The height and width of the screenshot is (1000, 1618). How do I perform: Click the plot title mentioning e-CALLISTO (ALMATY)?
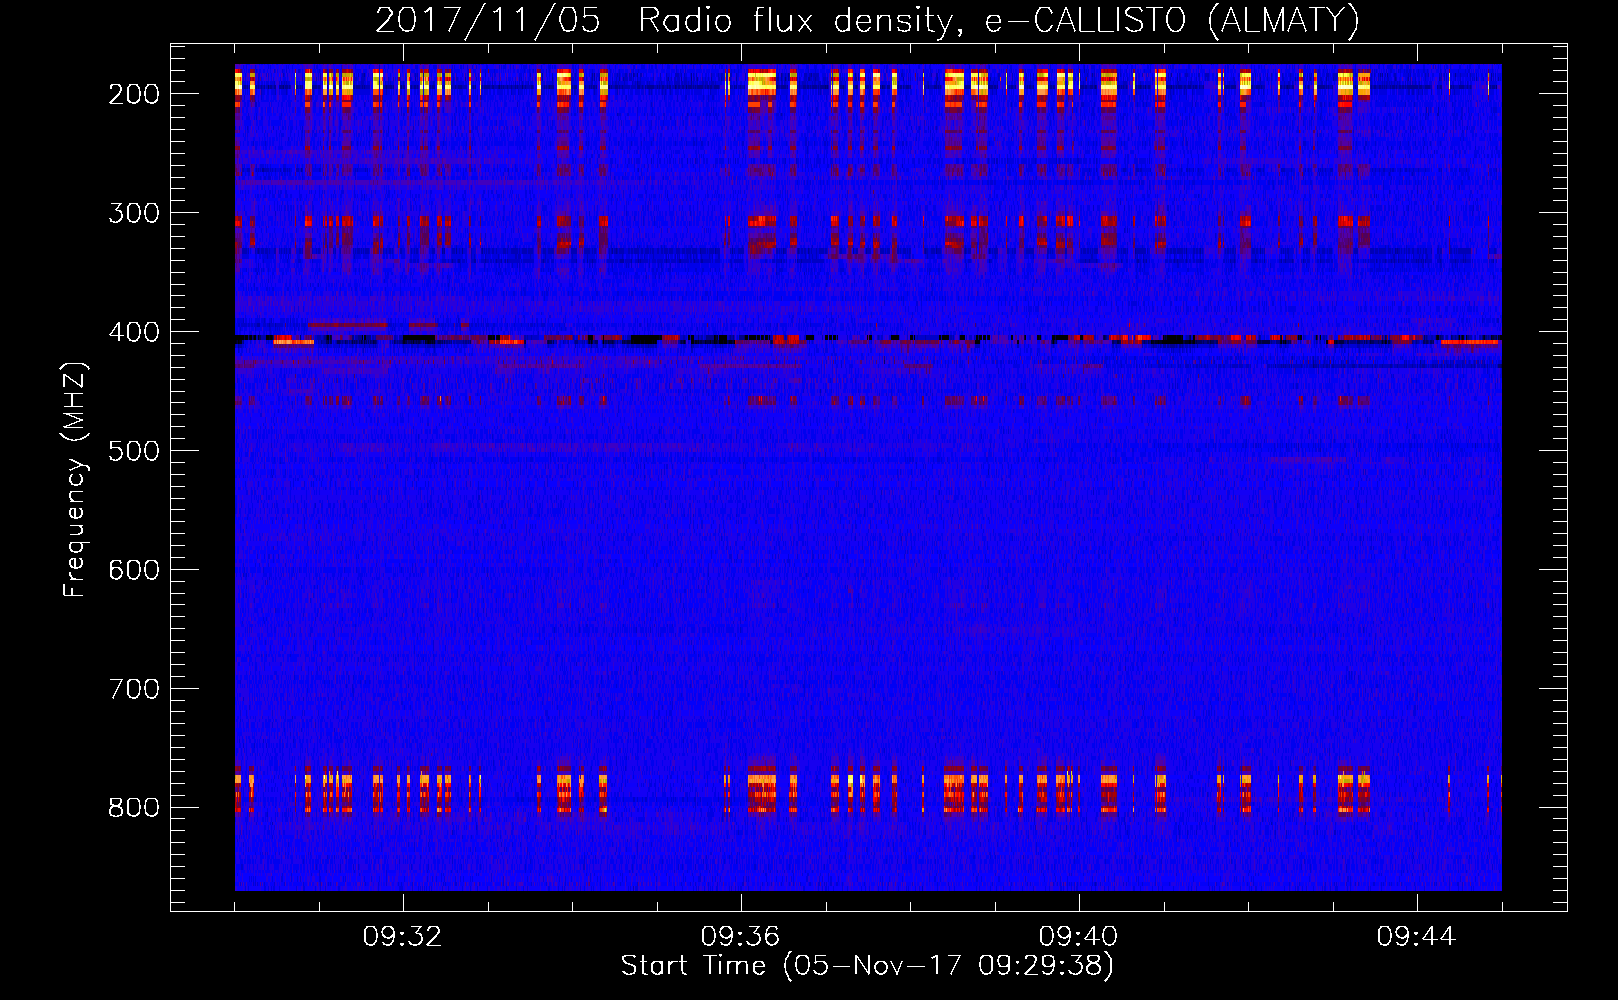pos(867,20)
